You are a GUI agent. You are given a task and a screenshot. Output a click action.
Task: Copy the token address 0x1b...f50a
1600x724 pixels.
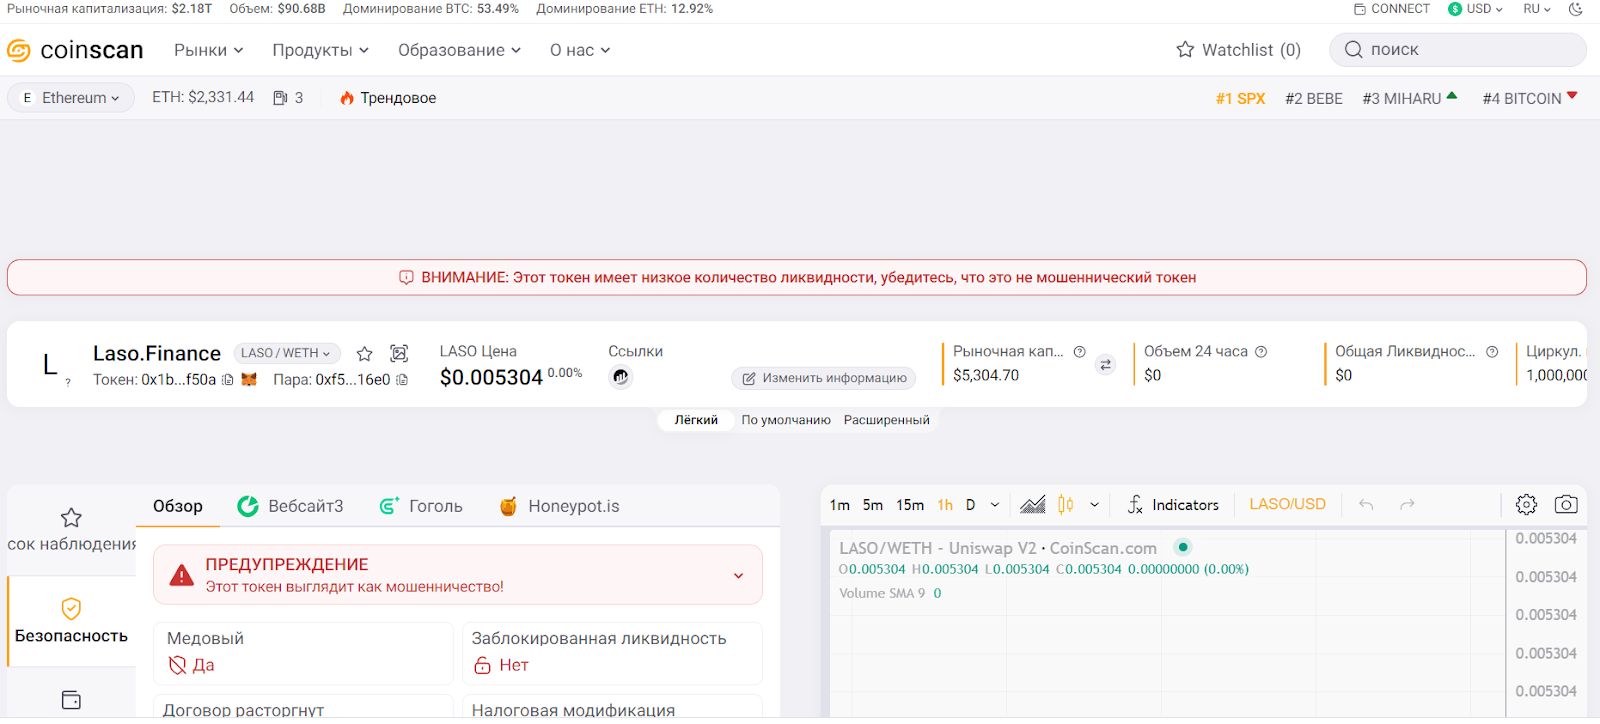pyautogui.click(x=228, y=380)
